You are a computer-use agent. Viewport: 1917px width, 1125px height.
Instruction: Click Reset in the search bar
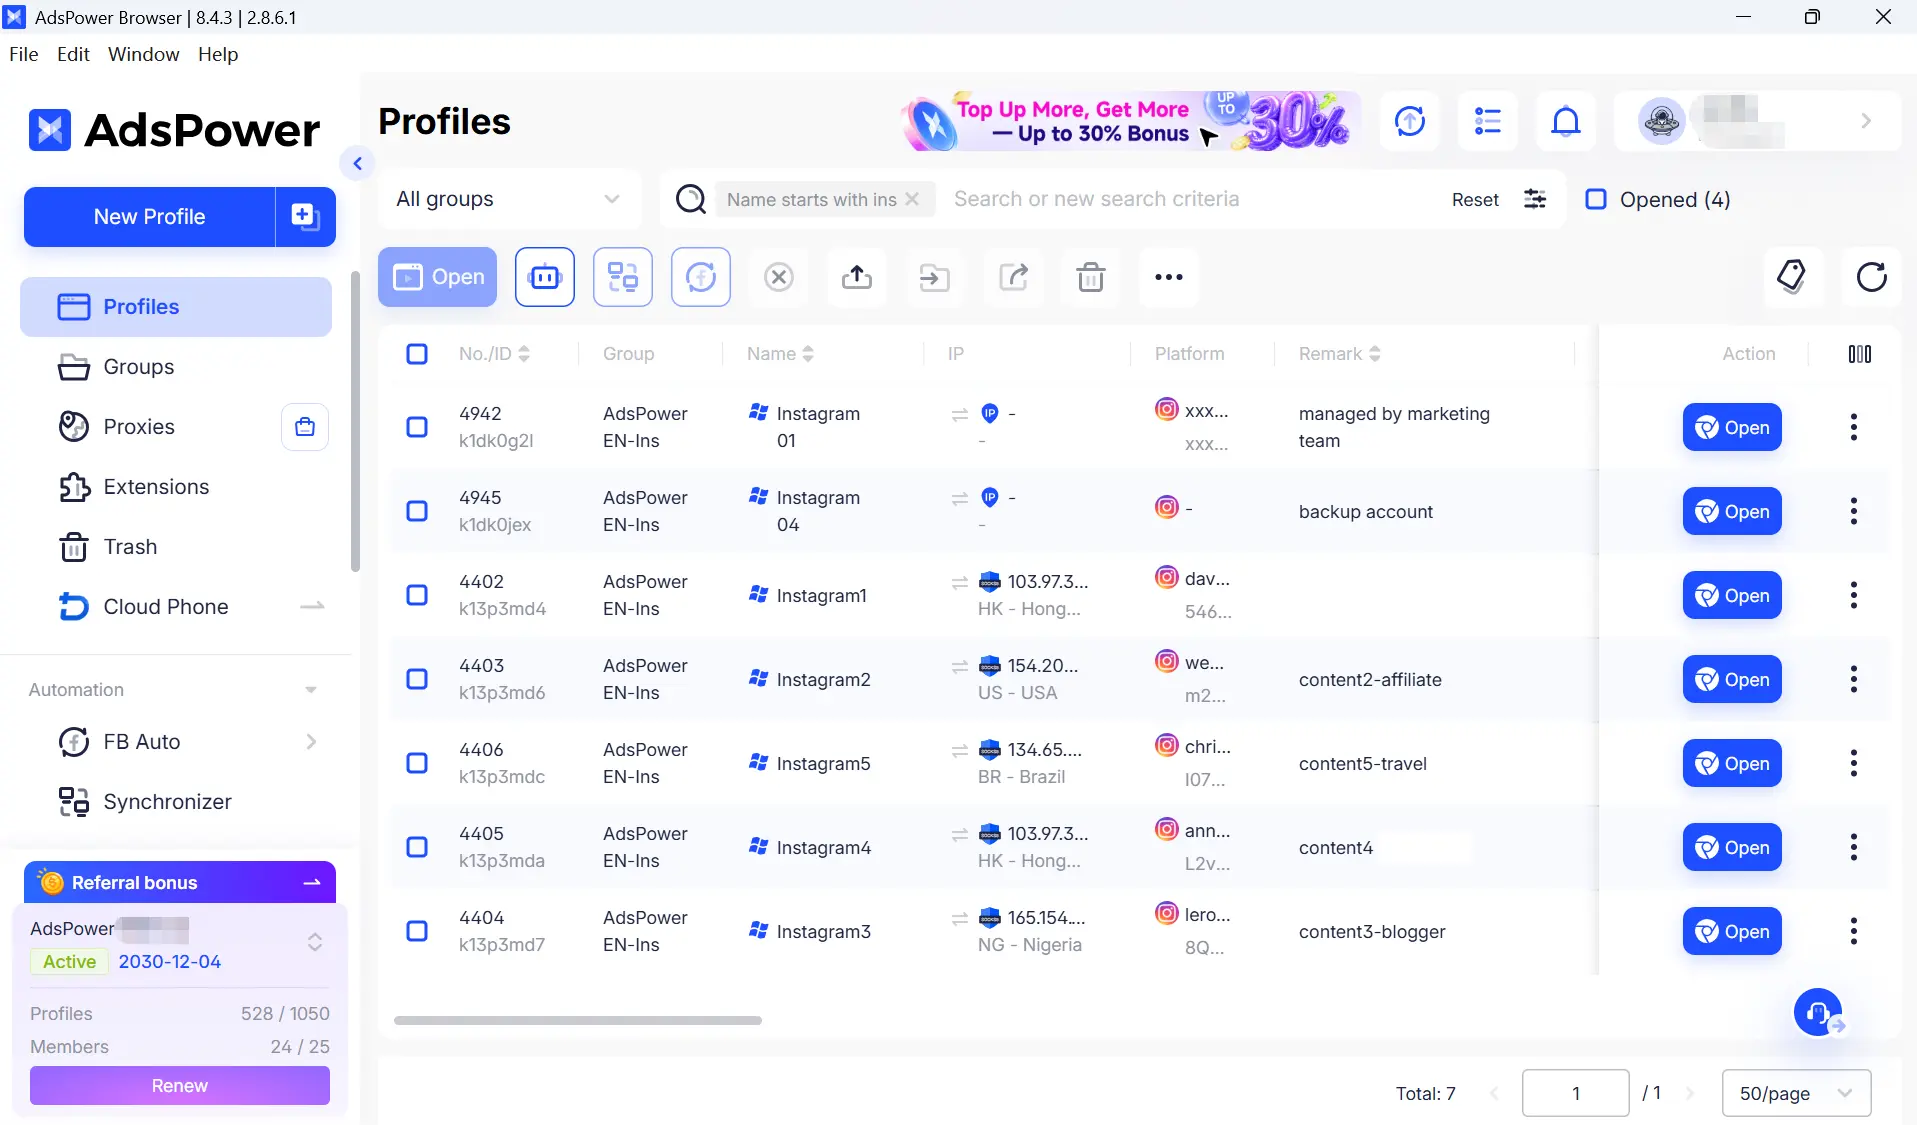[x=1475, y=199]
